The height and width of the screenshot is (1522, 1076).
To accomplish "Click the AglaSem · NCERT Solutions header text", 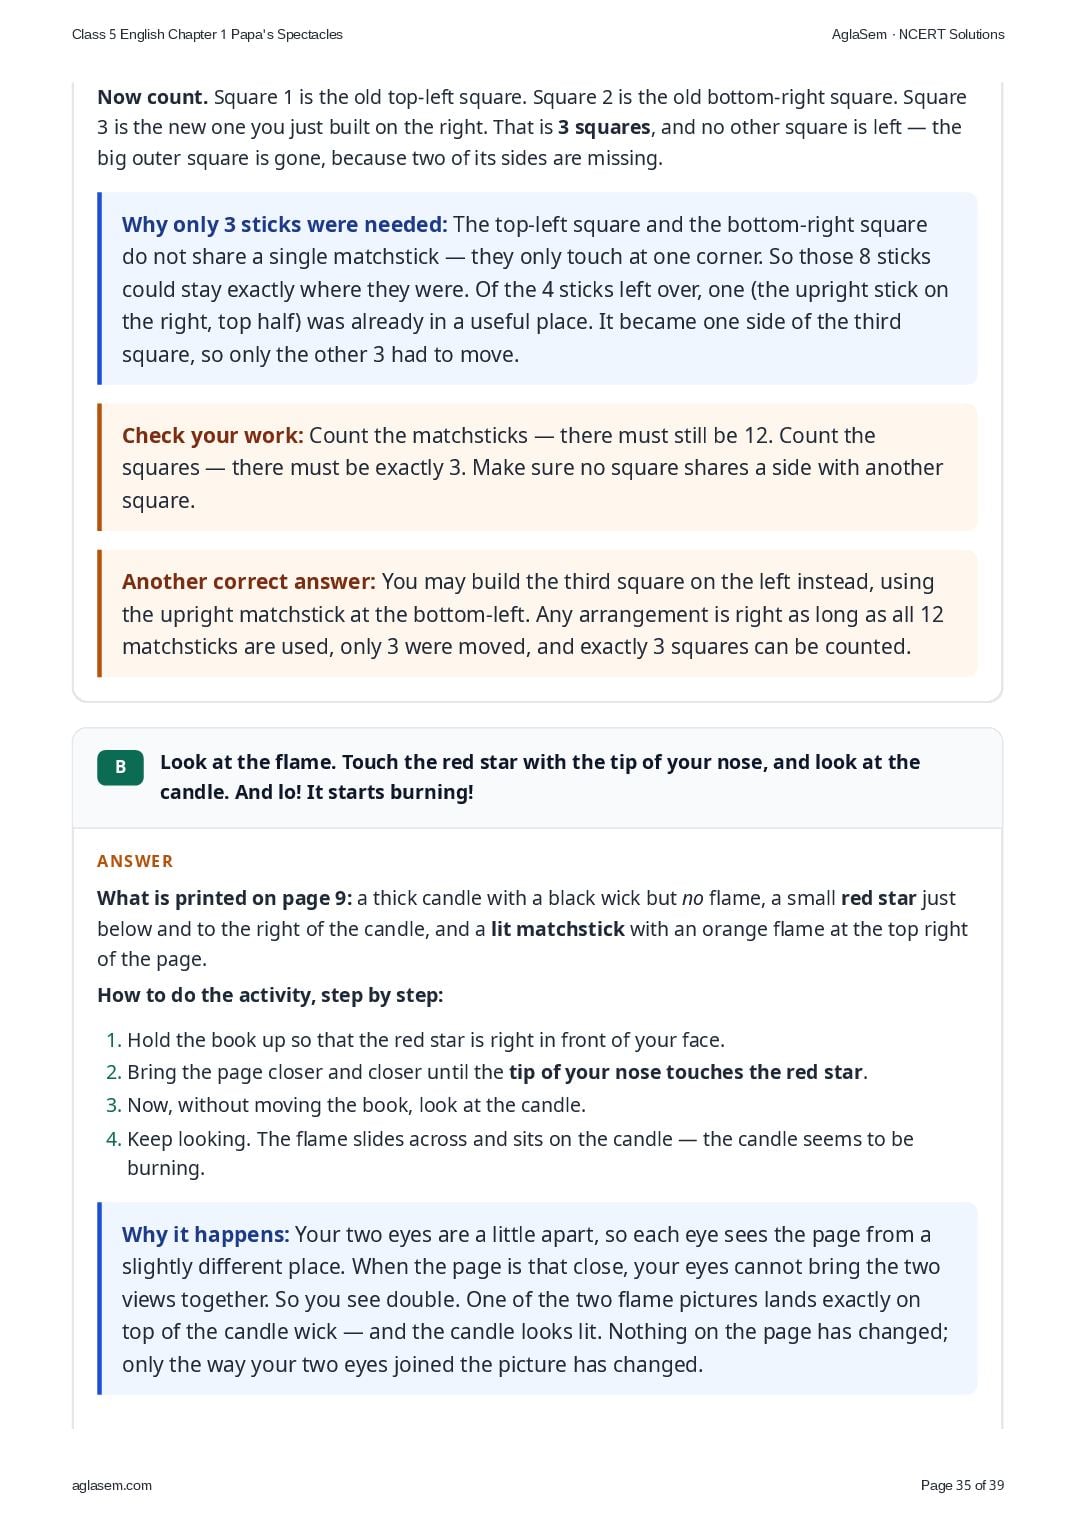I will pyautogui.click(x=918, y=34).
